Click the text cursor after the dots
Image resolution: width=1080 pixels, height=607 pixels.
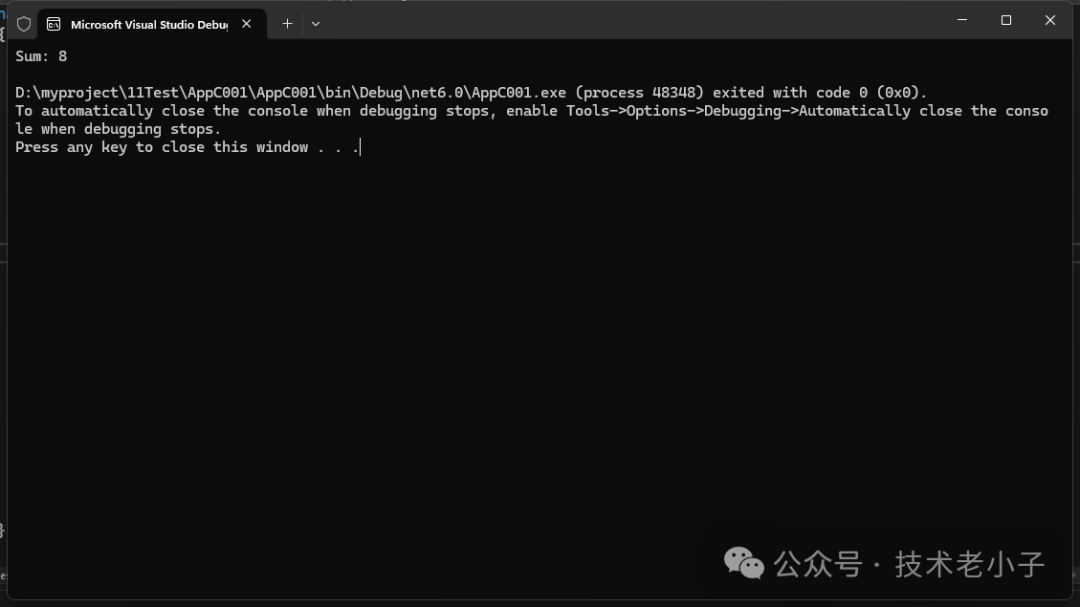pyautogui.click(x=360, y=147)
